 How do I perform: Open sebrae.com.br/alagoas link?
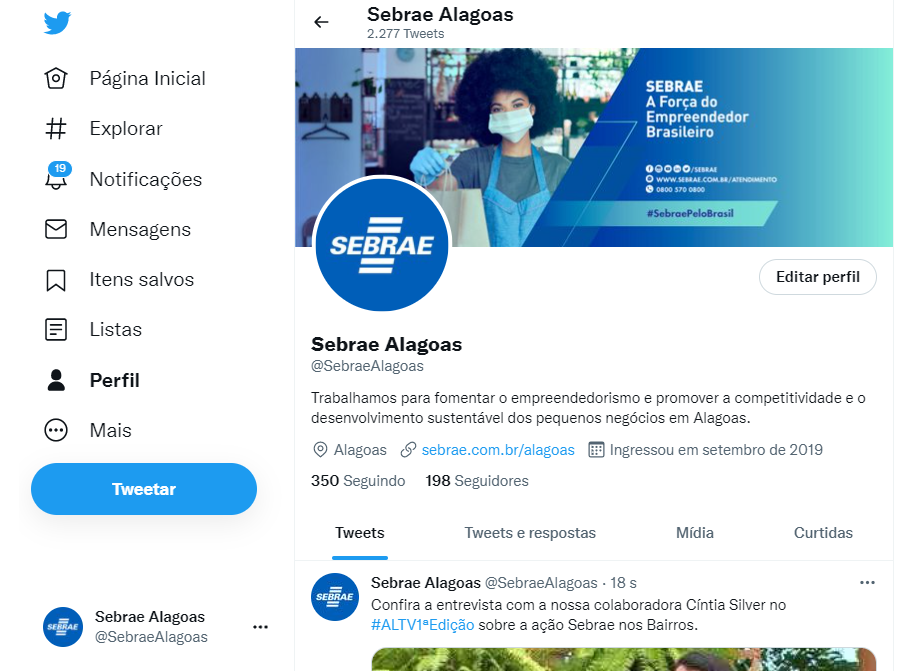click(x=498, y=450)
